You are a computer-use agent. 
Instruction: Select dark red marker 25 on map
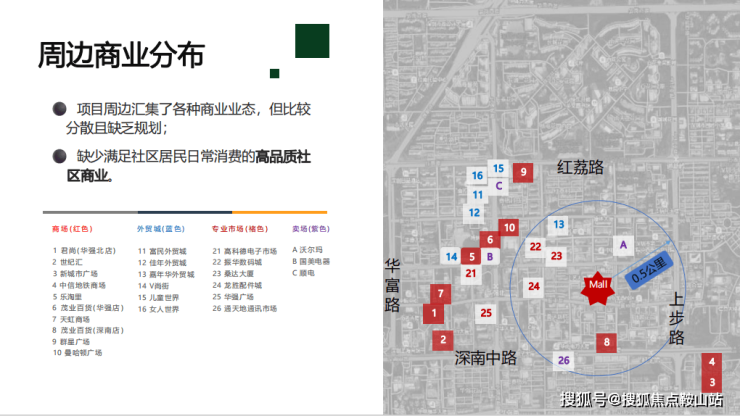(x=485, y=313)
